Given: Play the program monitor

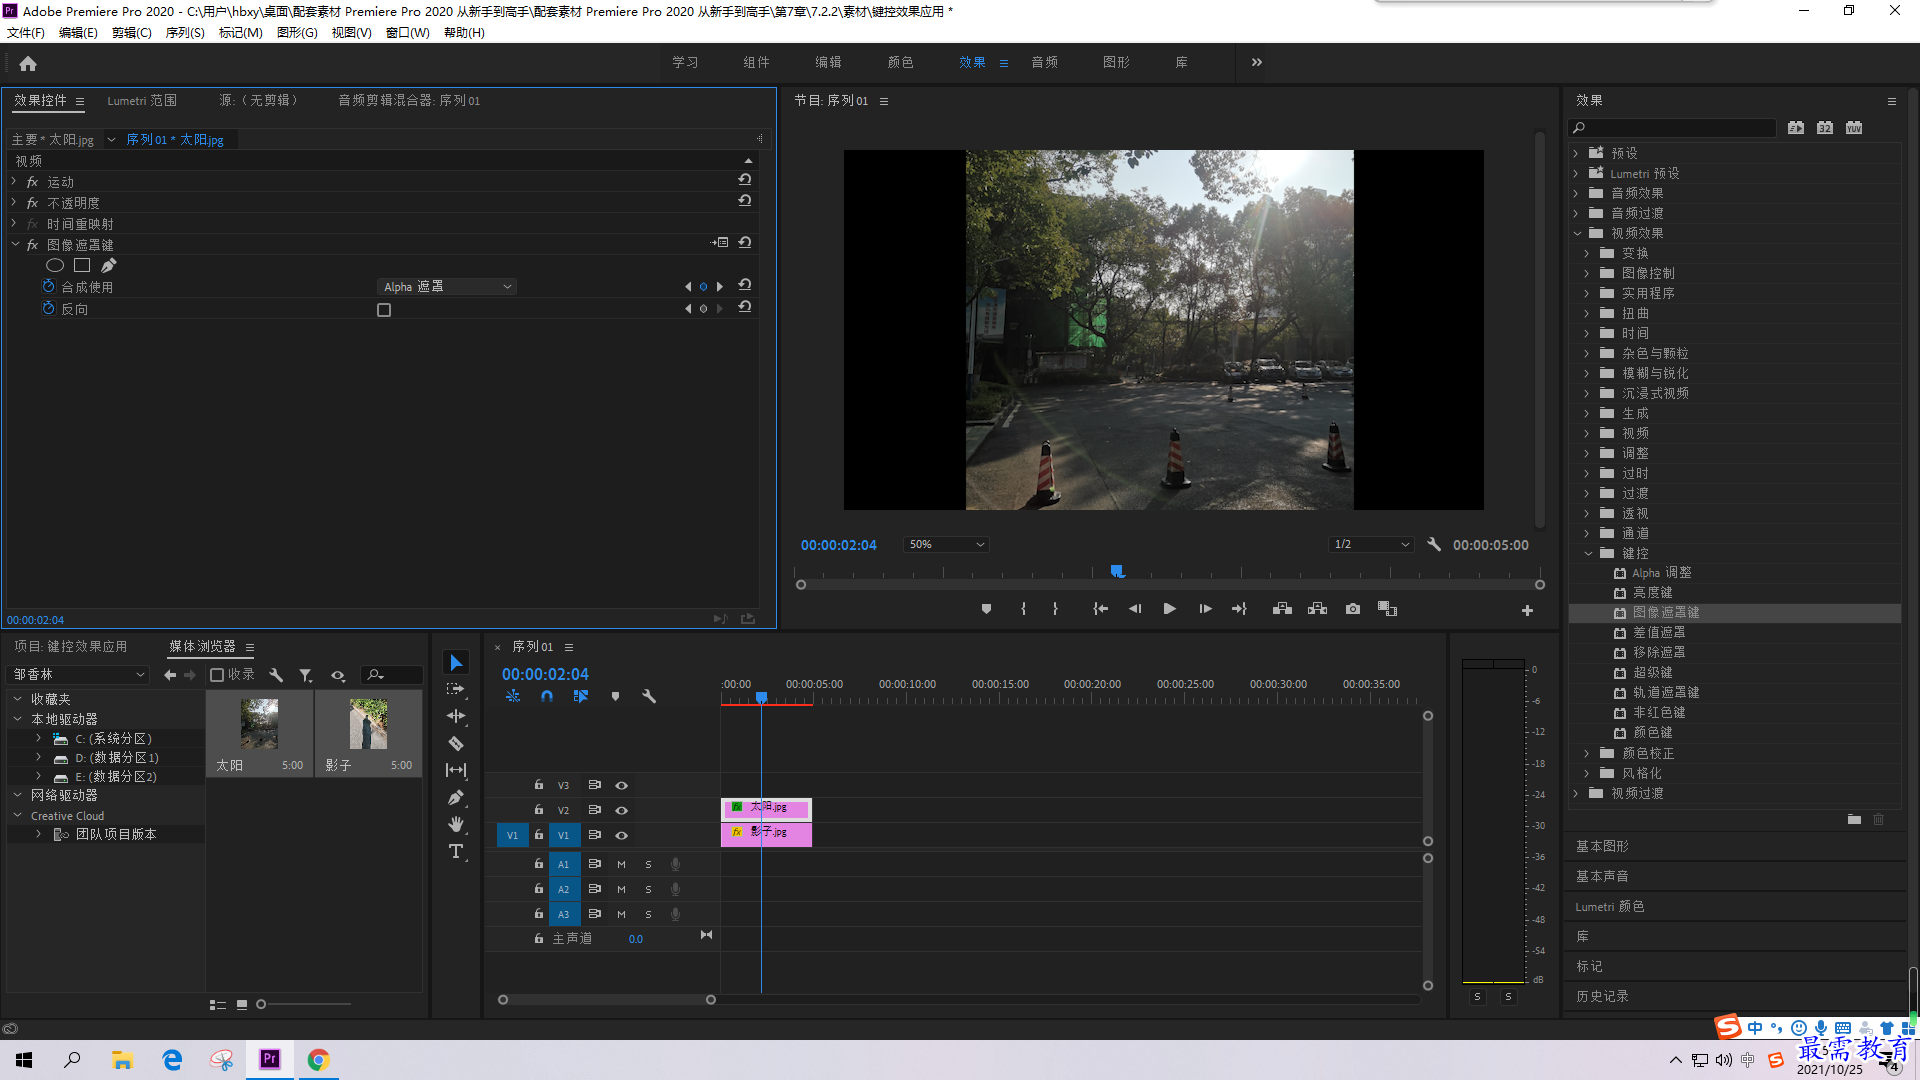Looking at the screenshot, I should [1169, 609].
